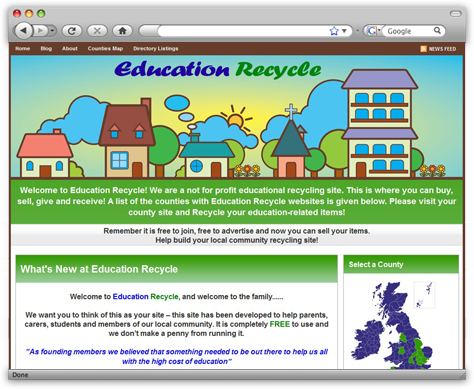
Task: Open the Google search engine selector icon
Action: tap(373, 31)
